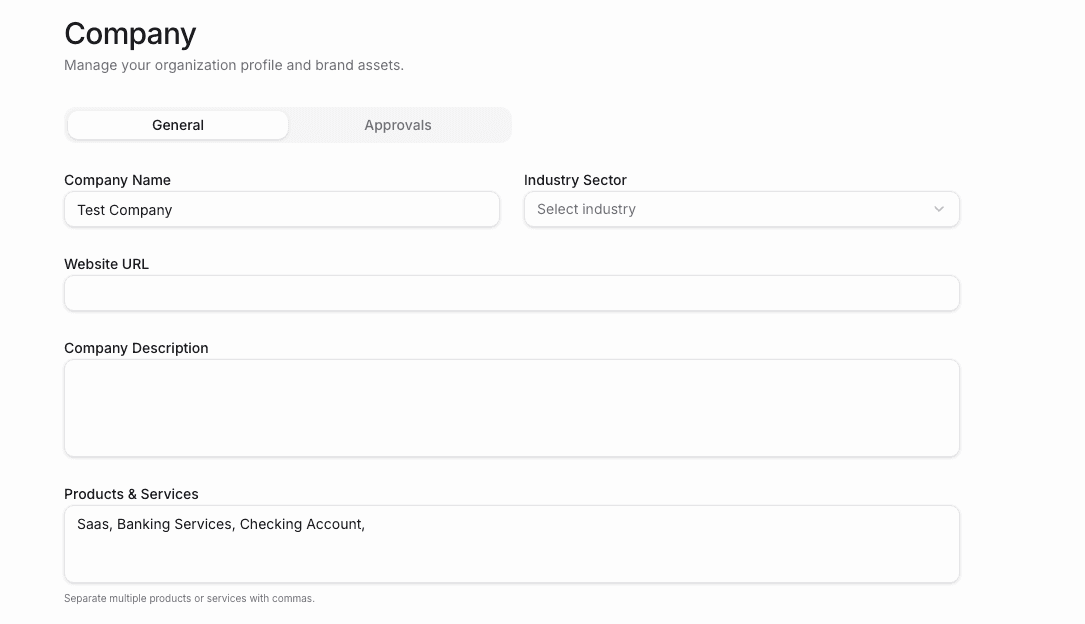Click the "Separate multiple products" helper text

click(189, 598)
